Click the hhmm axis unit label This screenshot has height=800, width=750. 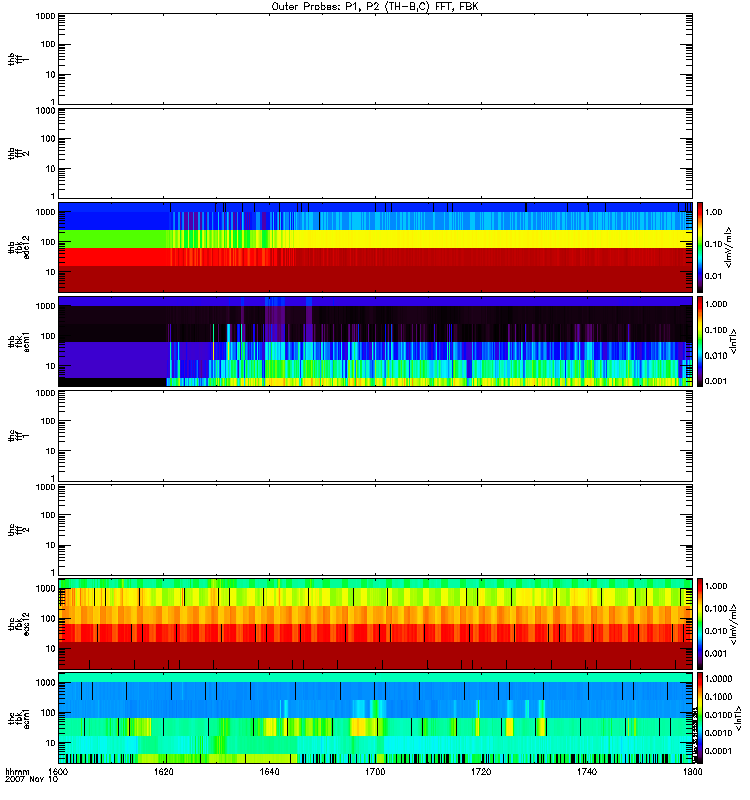tap(15, 773)
